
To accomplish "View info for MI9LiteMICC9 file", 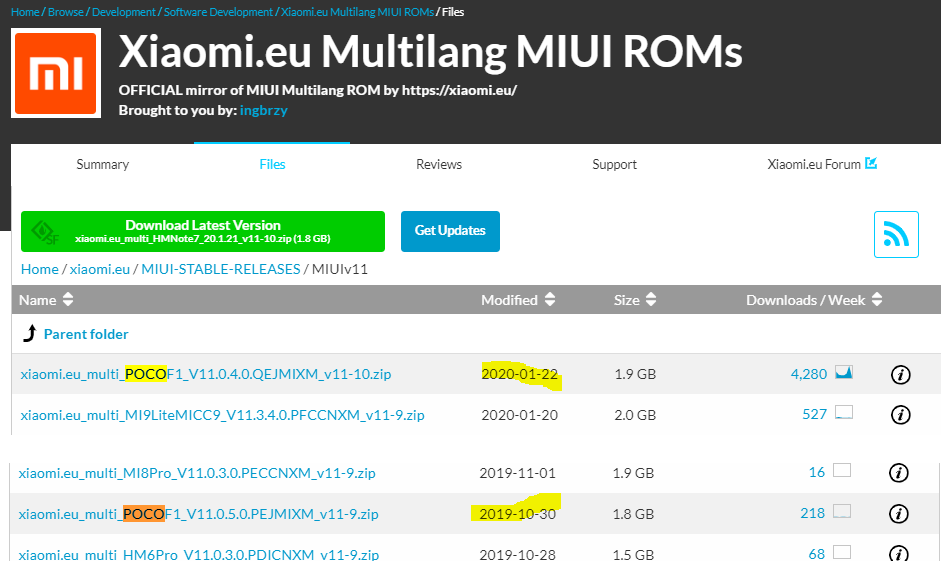I will click(900, 415).
